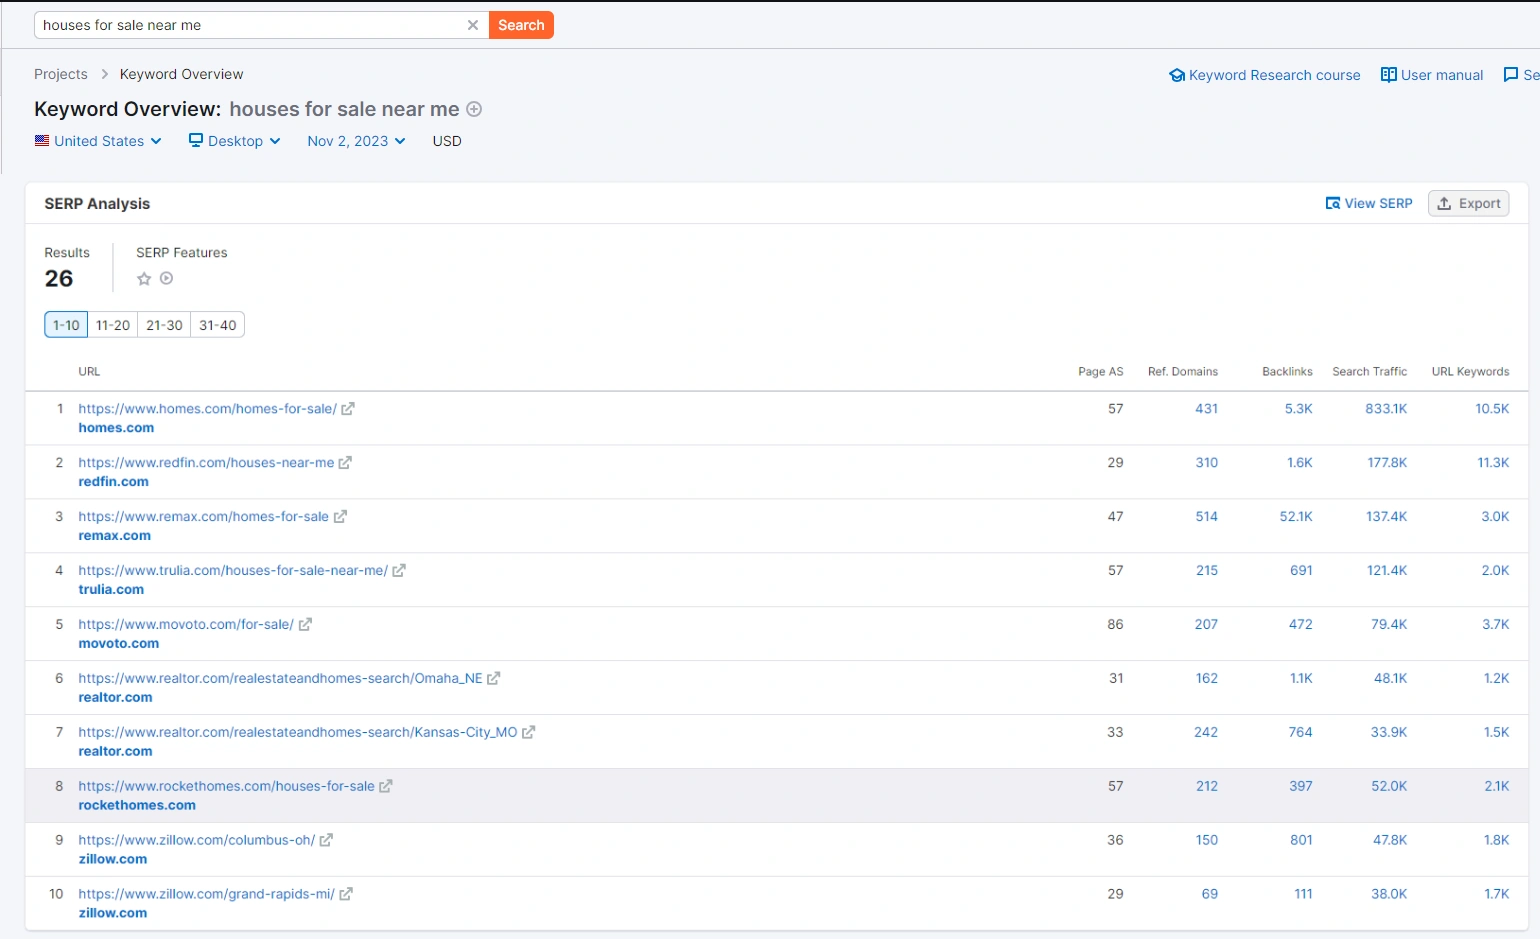Click Backlinks value 52.1K for remax.com
The height and width of the screenshot is (939, 1540).
tap(1296, 517)
